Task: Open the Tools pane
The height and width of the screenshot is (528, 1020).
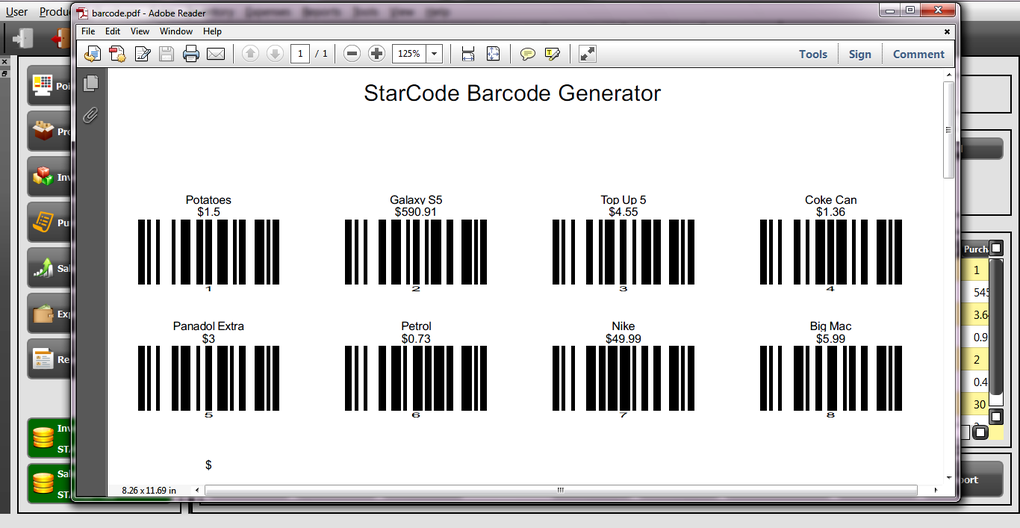Action: click(x=813, y=55)
